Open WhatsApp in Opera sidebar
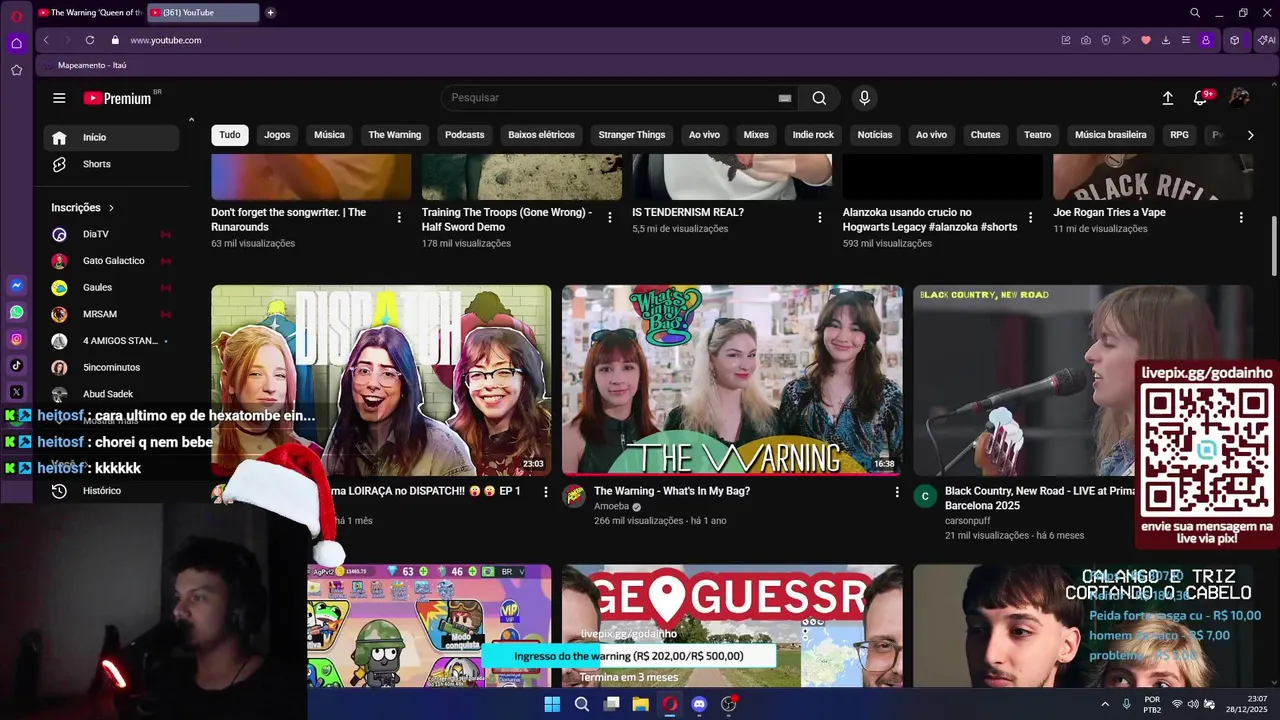Screen dimensions: 1280x720 16,313
